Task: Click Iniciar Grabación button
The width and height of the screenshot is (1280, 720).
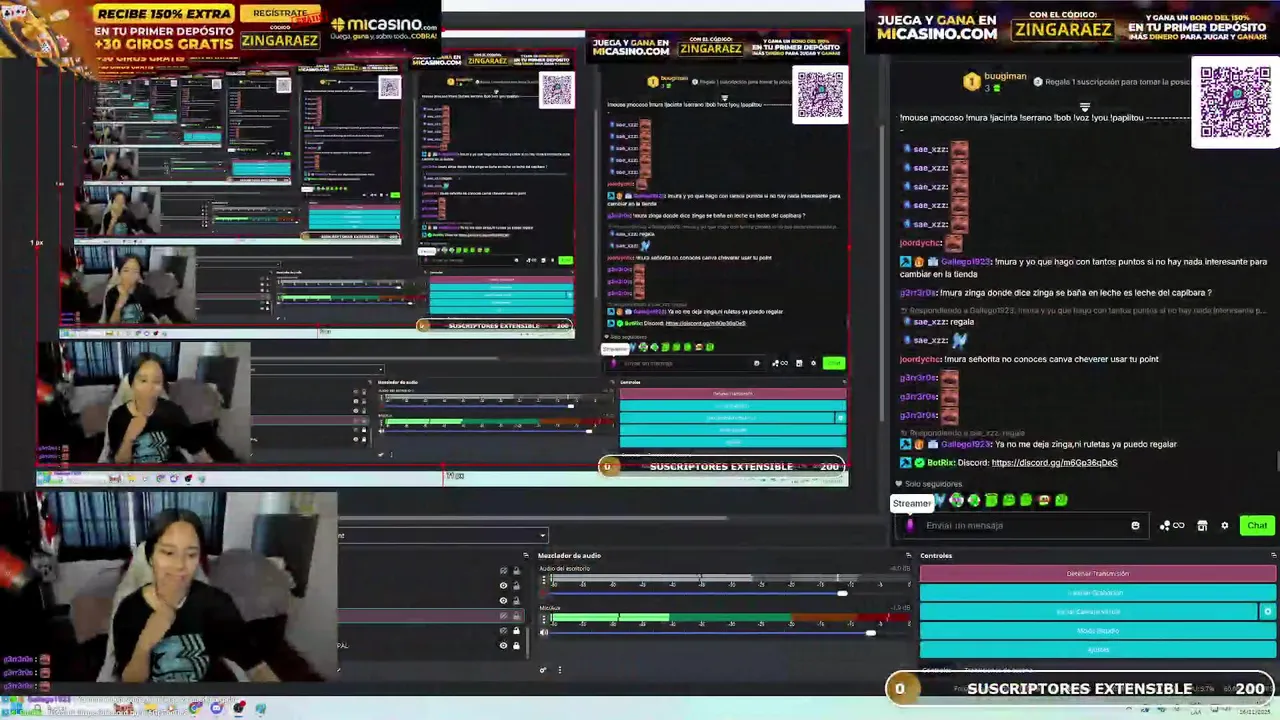Action: pyautogui.click(x=1098, y=592)
